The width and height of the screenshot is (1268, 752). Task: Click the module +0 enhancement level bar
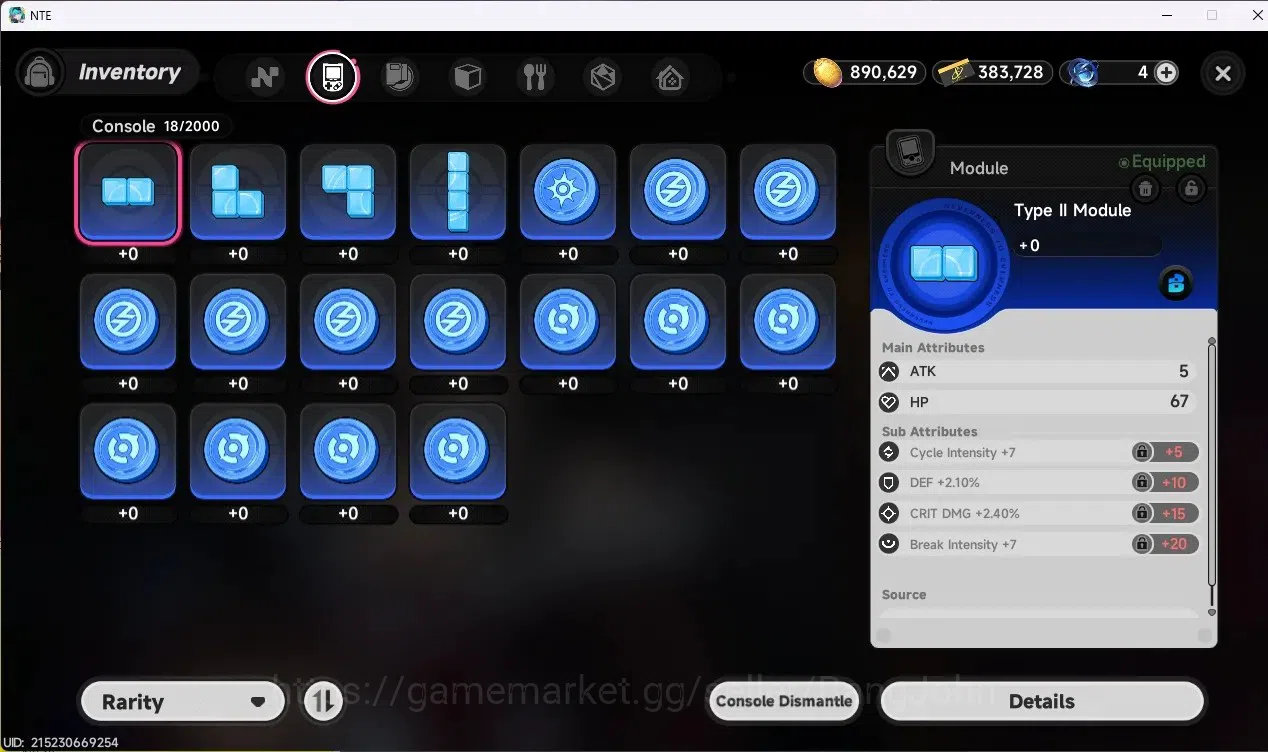point(1088,245)
